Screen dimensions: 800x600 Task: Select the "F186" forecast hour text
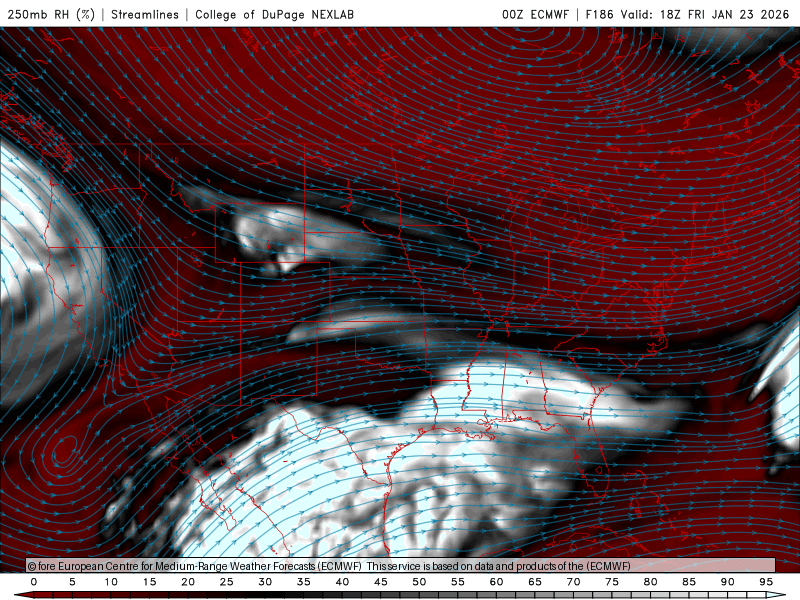pyautogui.click(x=599, y=14)
